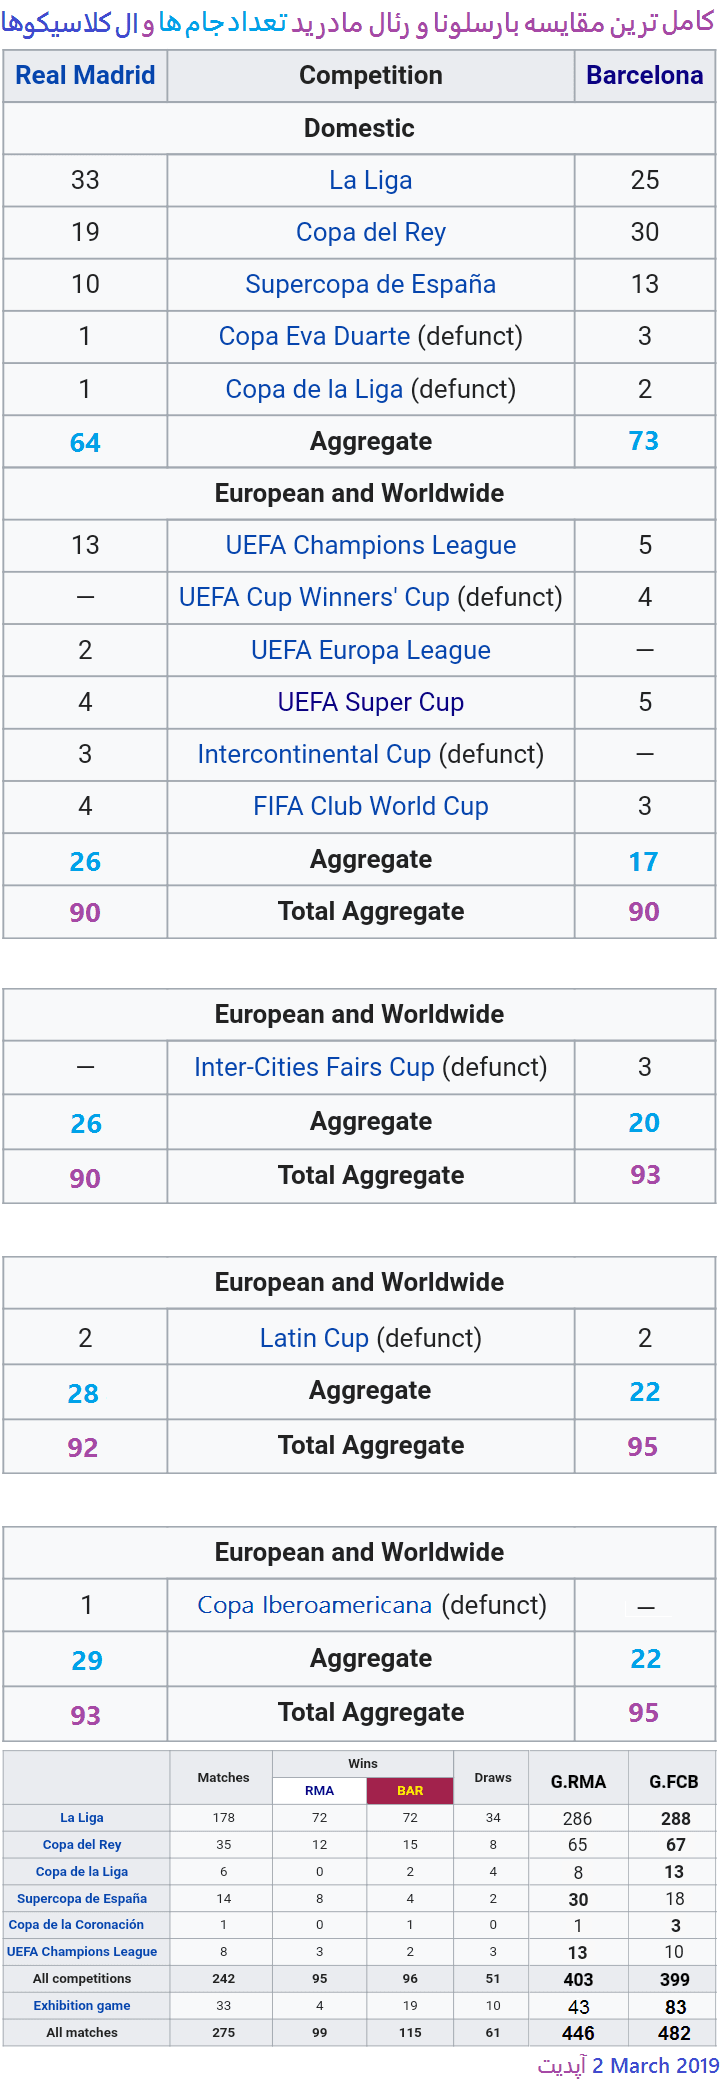Open the UEFA Champions League competition link
Screen dimensions: 720x2085
coord(370,545)
